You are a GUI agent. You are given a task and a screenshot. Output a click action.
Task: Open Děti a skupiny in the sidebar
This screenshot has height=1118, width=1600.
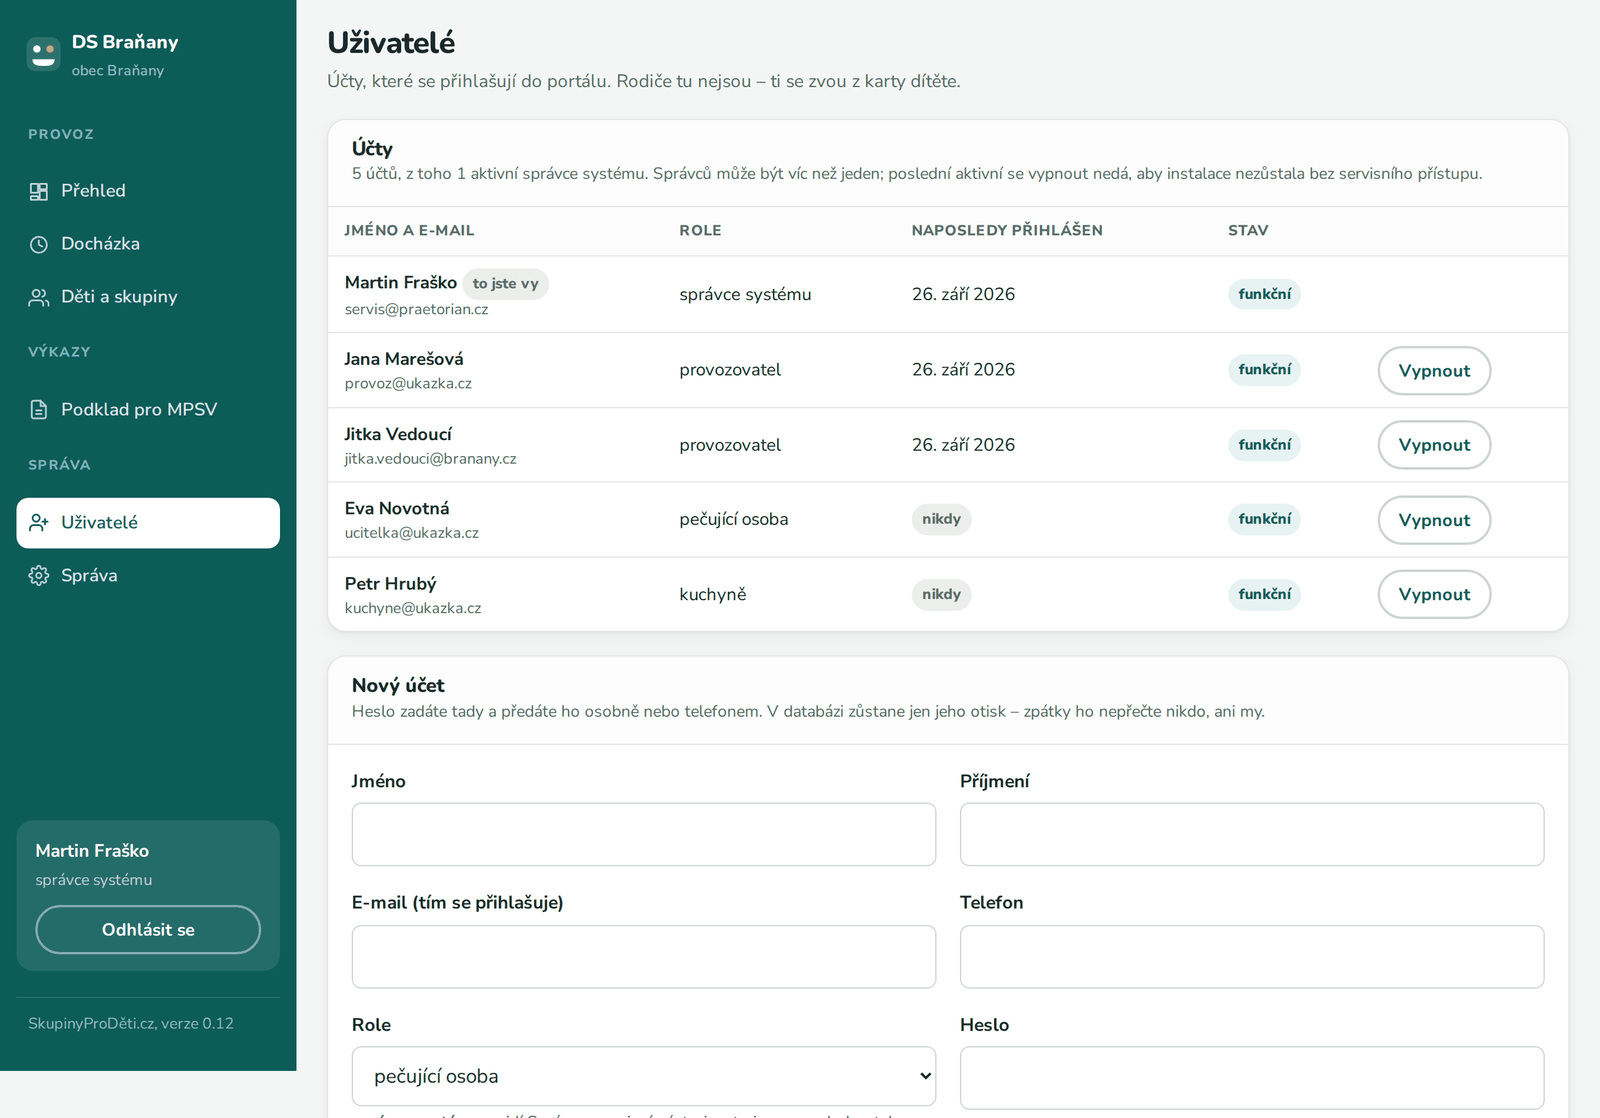coord(148,297)
